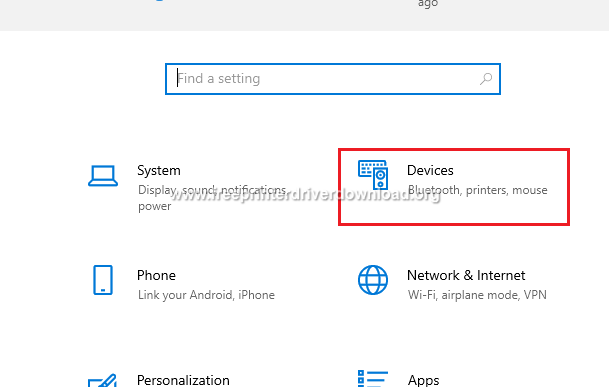Click the search magnifier icon
The width and height of the screenshot is (609, 387).
(x=486, y=79)
